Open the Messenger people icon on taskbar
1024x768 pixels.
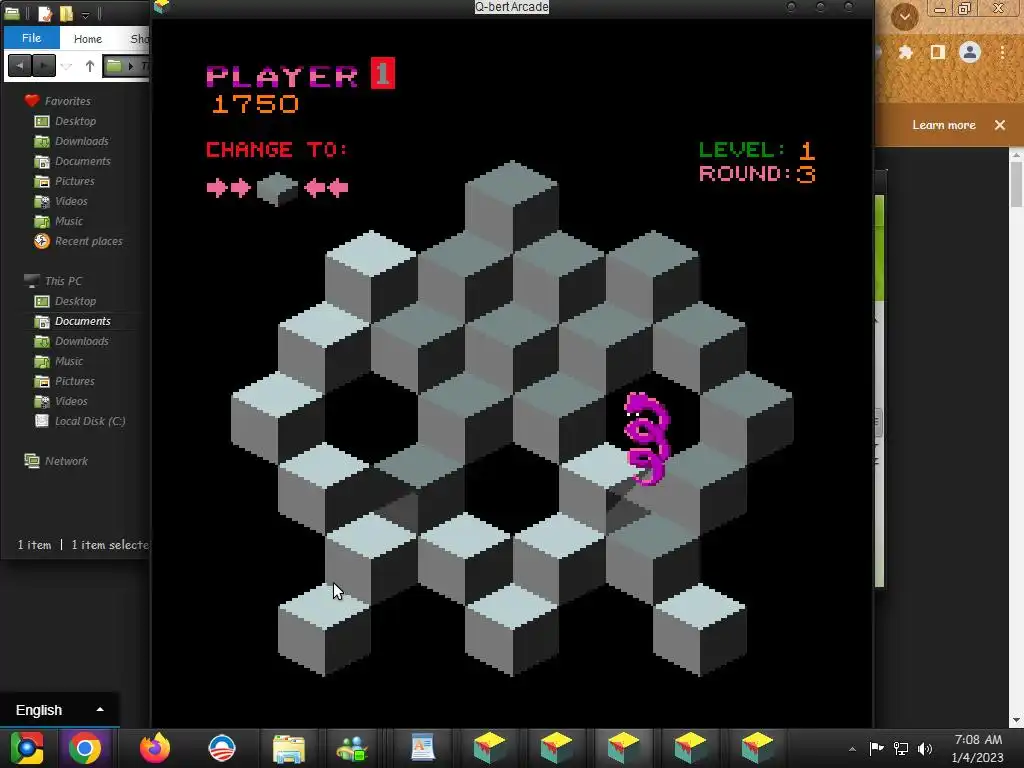point(353,749)
